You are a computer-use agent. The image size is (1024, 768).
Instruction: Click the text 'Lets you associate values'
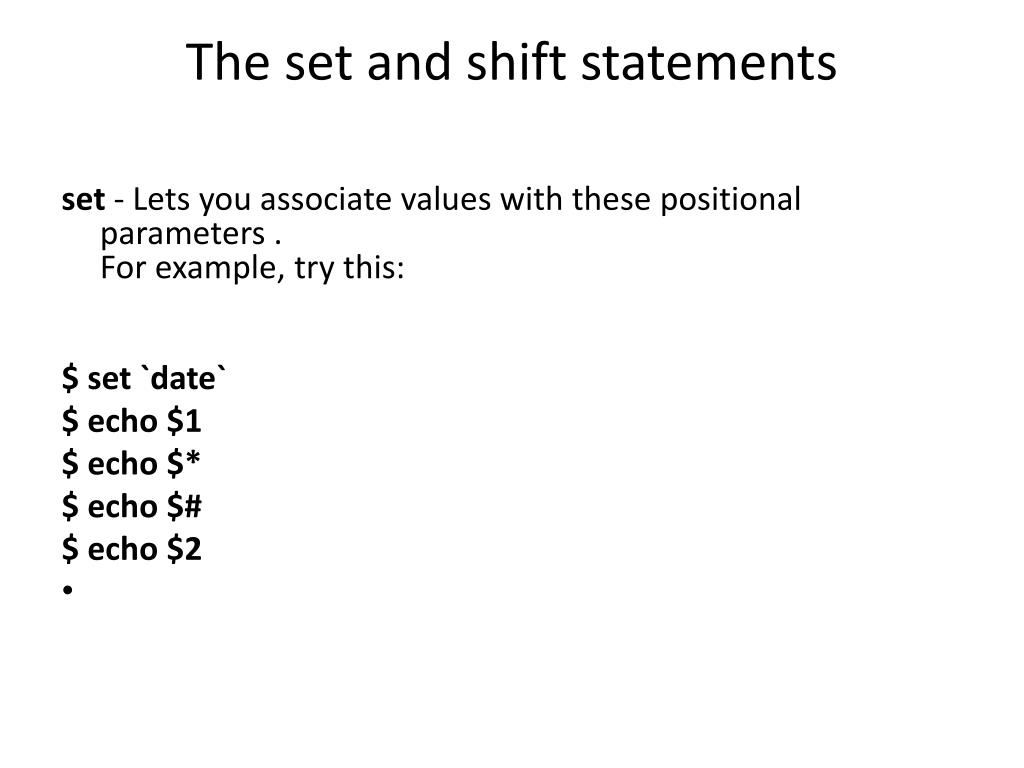pyautogui.click(x=312, y=200)
